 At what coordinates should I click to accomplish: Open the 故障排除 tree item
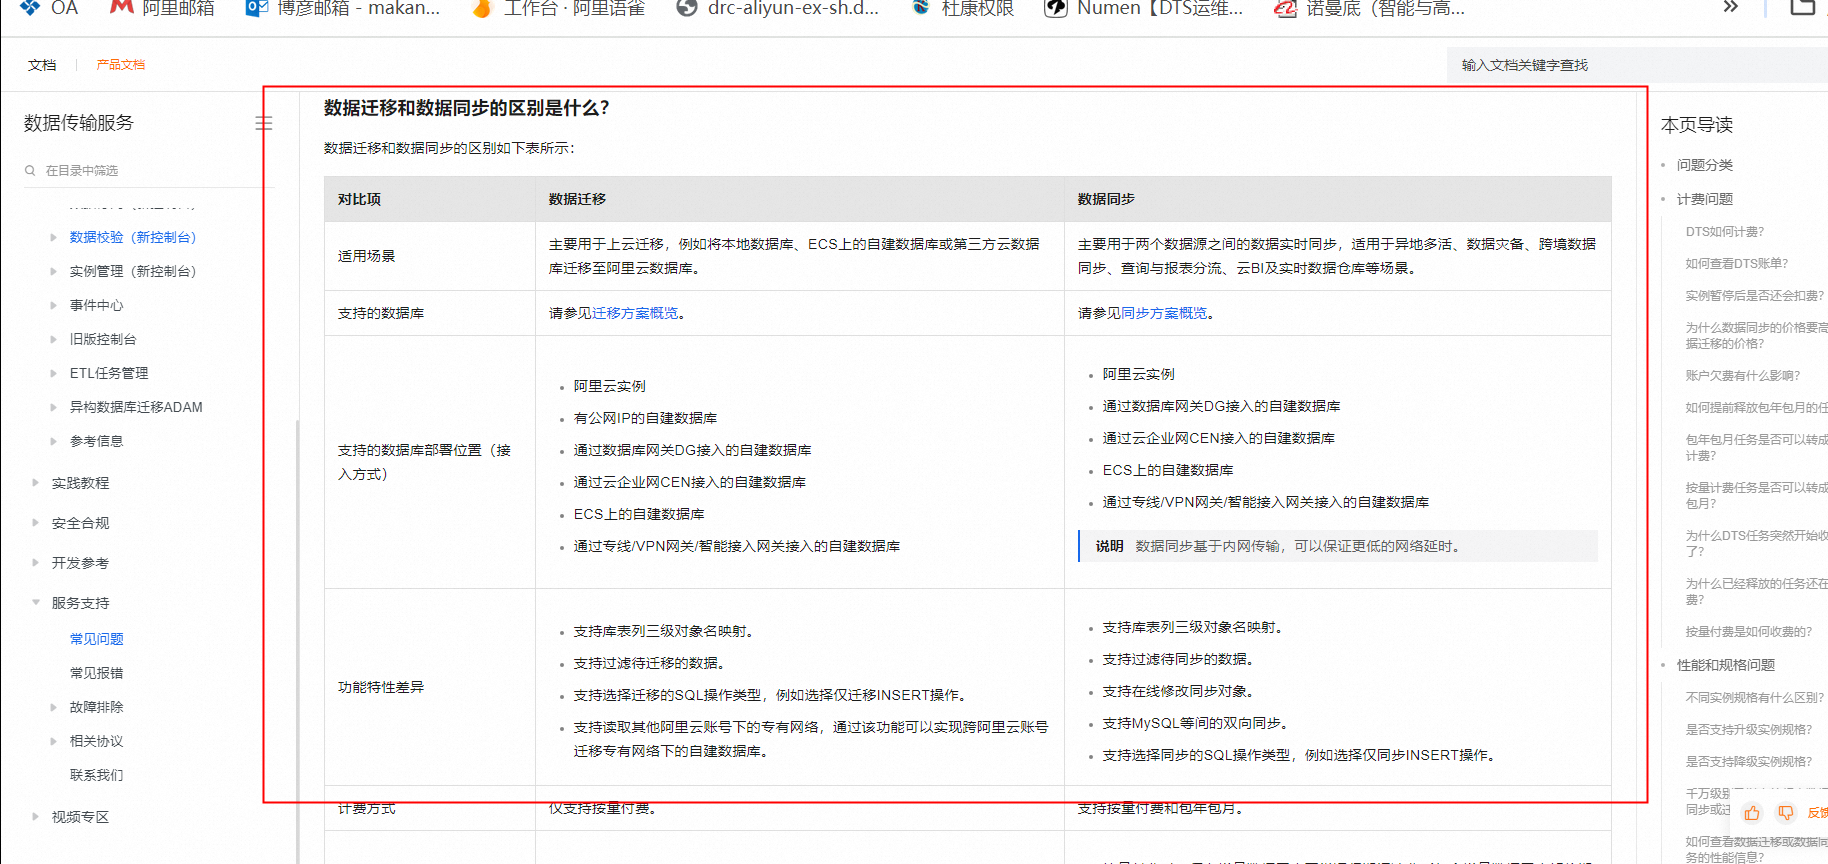coord(97,707)
